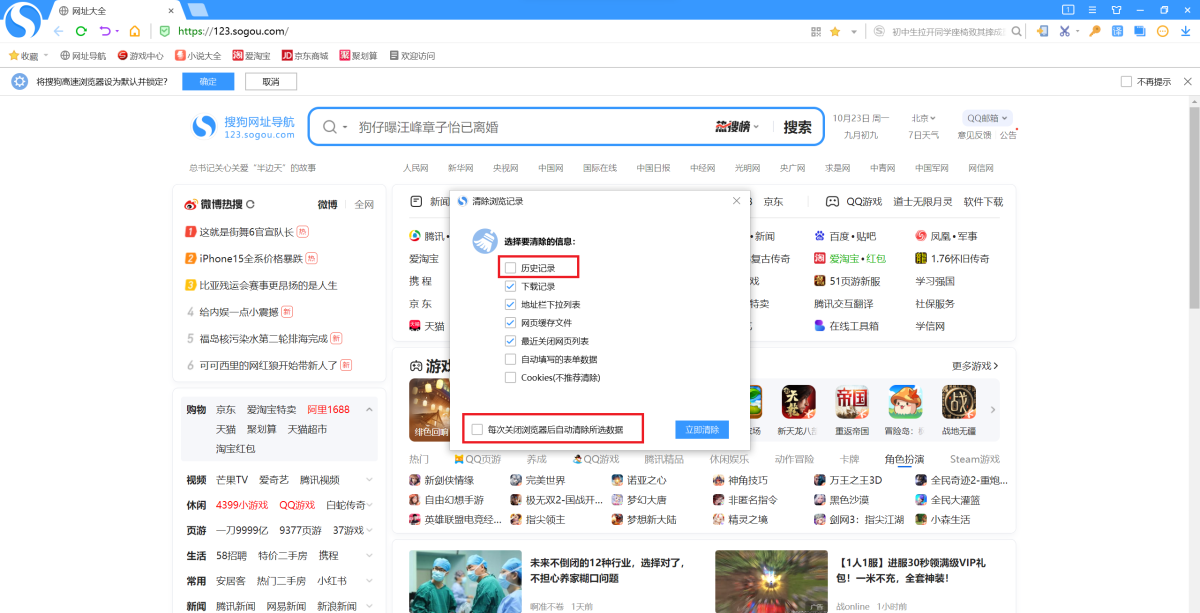Uncheck 网页缓存文件 checkbox
Viewport: 1200px width, 613px height.
coord(510,323)
